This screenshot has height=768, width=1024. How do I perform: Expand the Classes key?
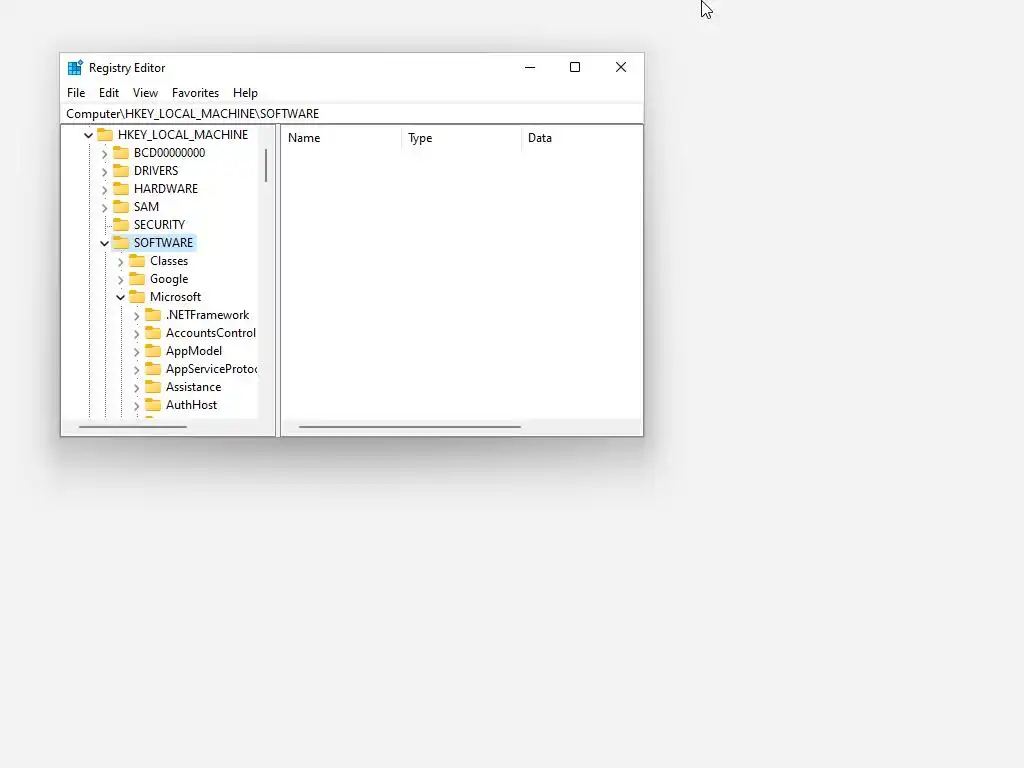point(120,262)
